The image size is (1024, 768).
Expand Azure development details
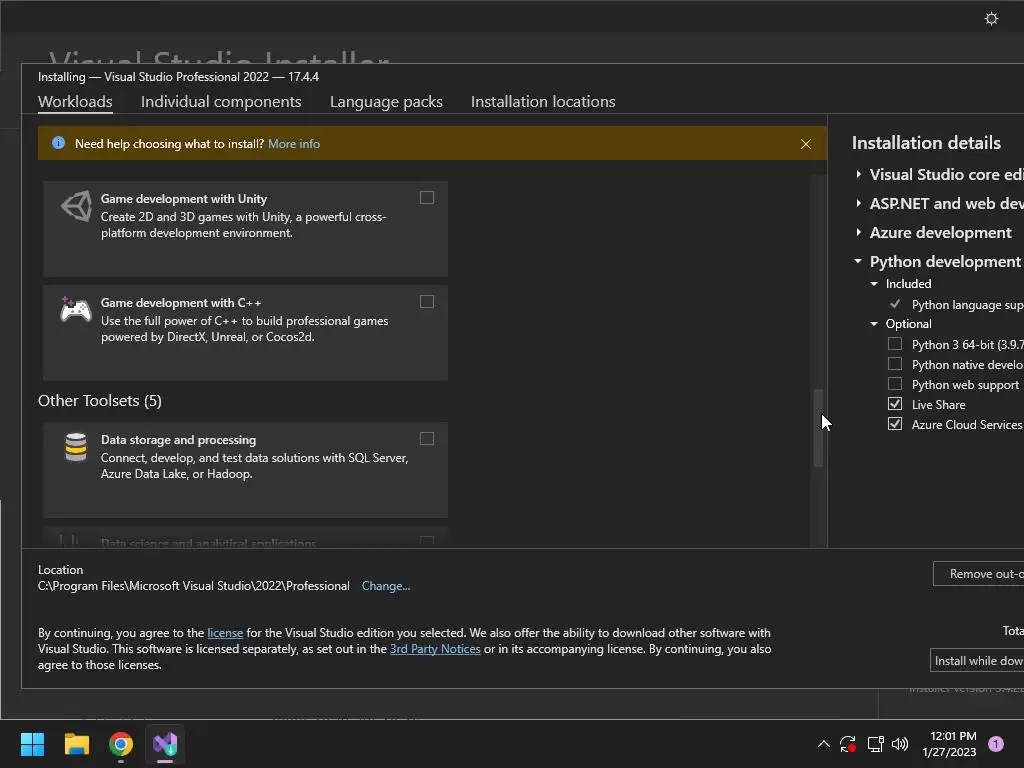click(x=858, y=232)
